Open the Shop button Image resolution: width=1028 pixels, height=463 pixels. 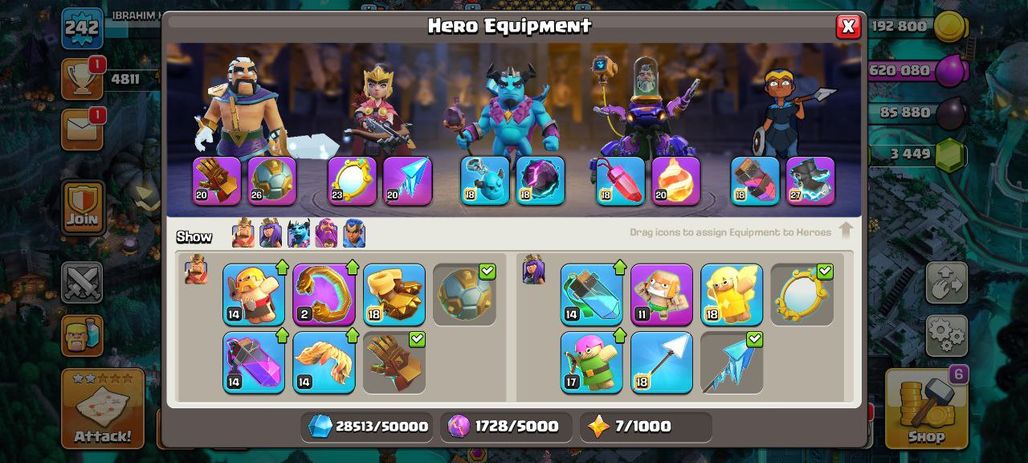(926, 409)
